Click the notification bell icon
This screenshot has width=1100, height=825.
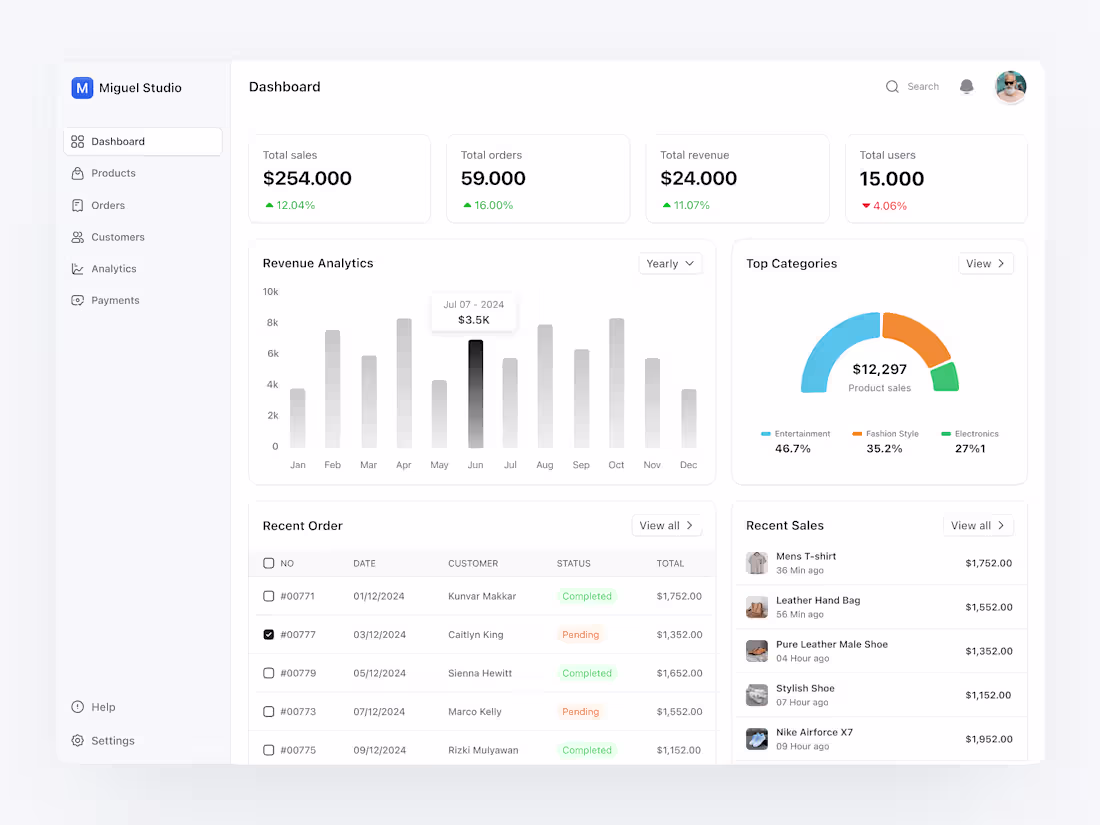(966, 87)
